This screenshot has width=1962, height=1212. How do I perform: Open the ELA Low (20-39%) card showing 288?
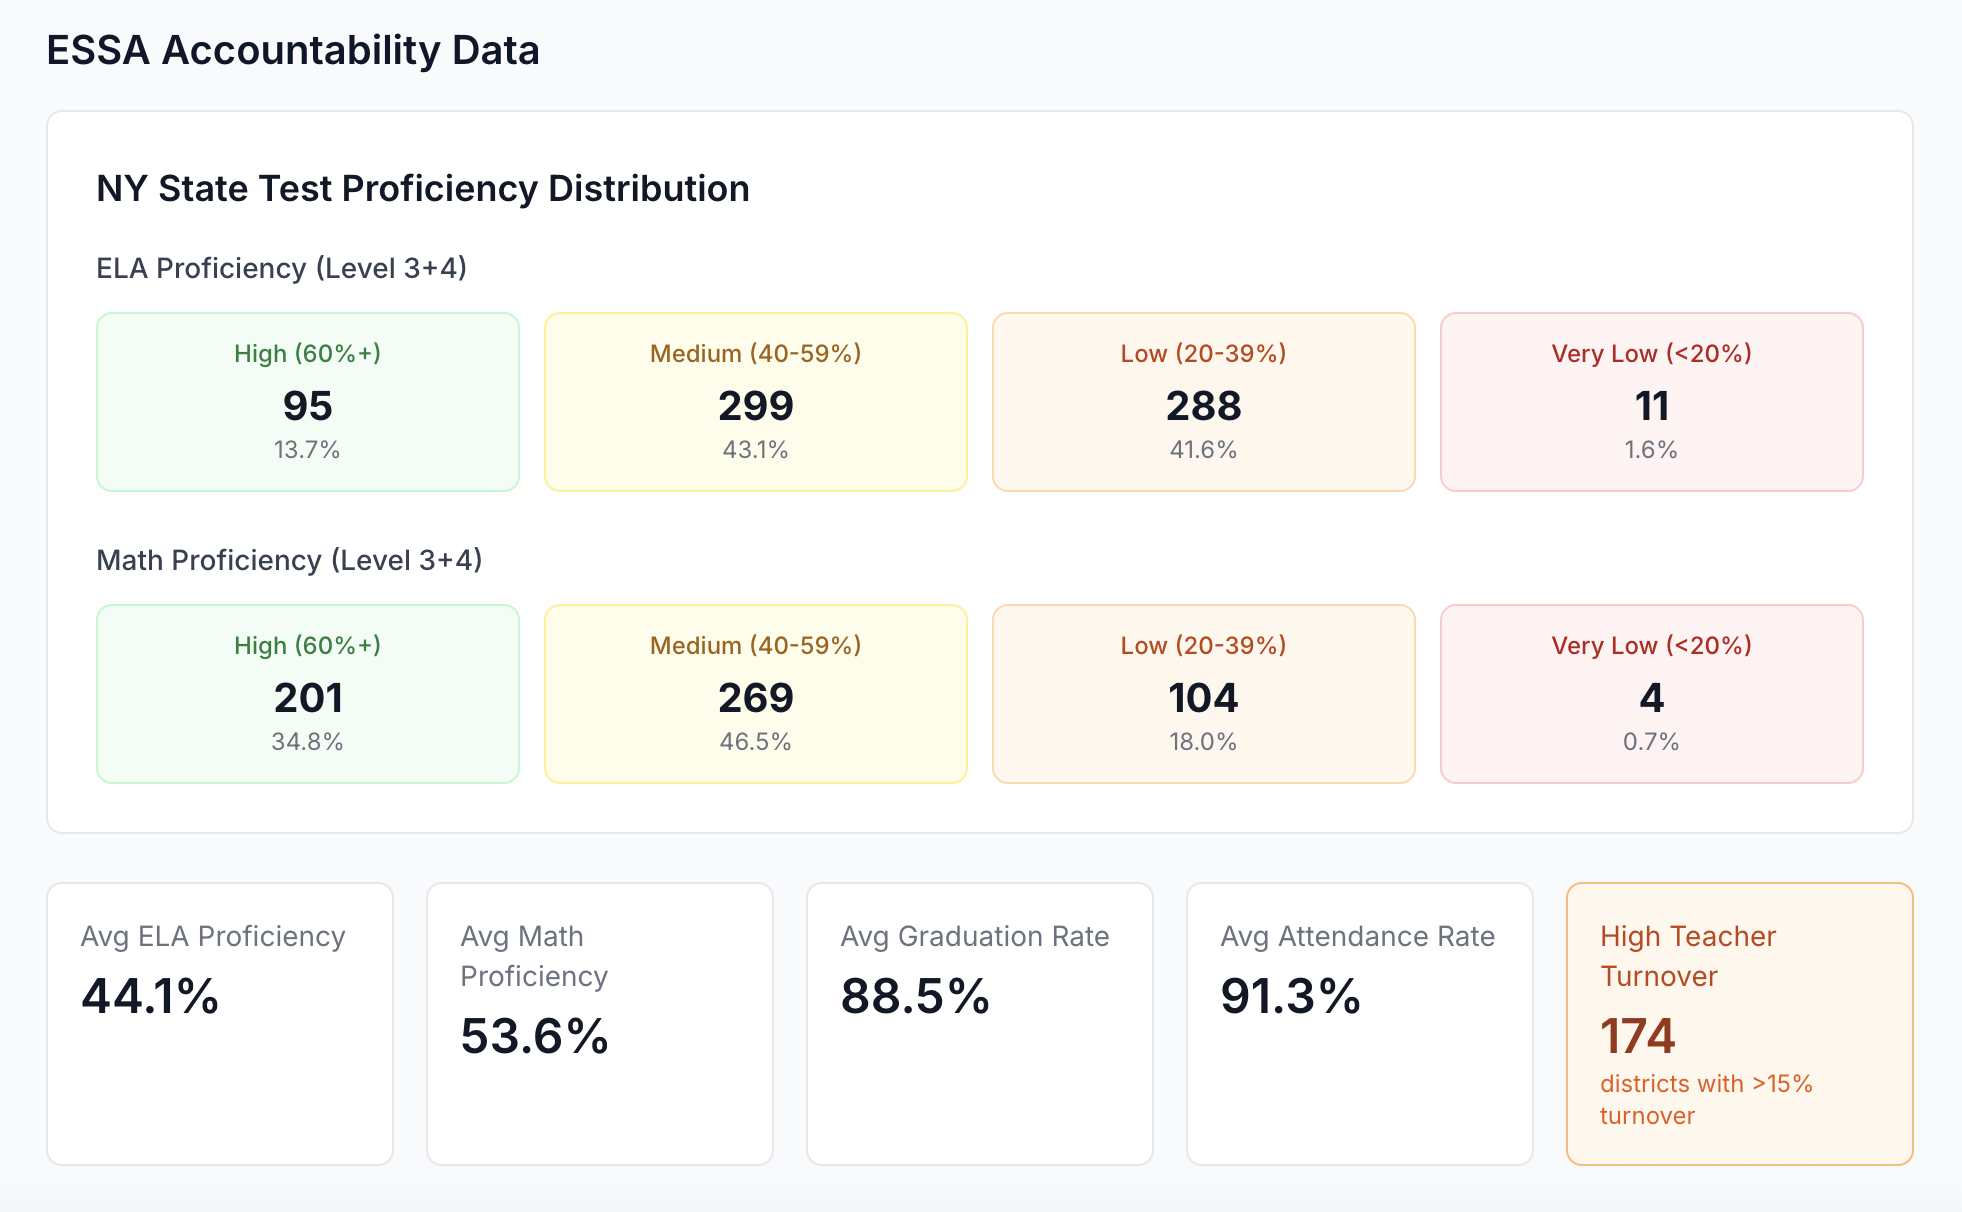(x=1203, y=402)
